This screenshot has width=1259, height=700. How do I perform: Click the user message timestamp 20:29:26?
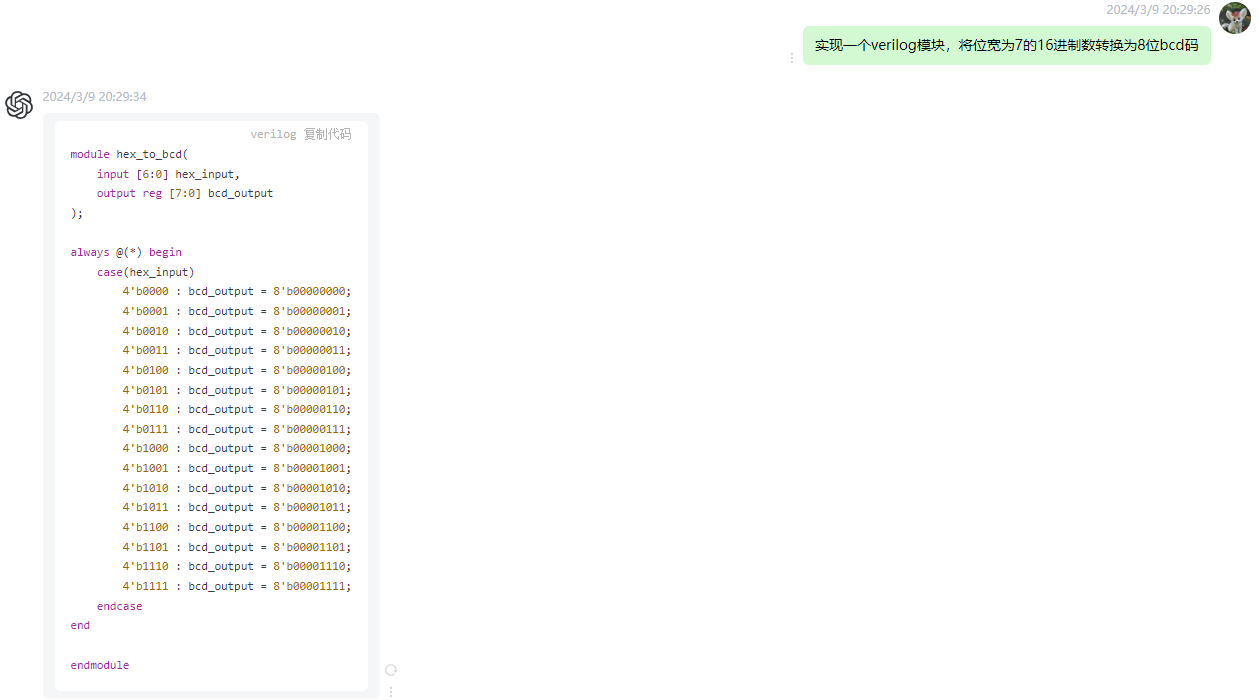[x=1158, y=10]
